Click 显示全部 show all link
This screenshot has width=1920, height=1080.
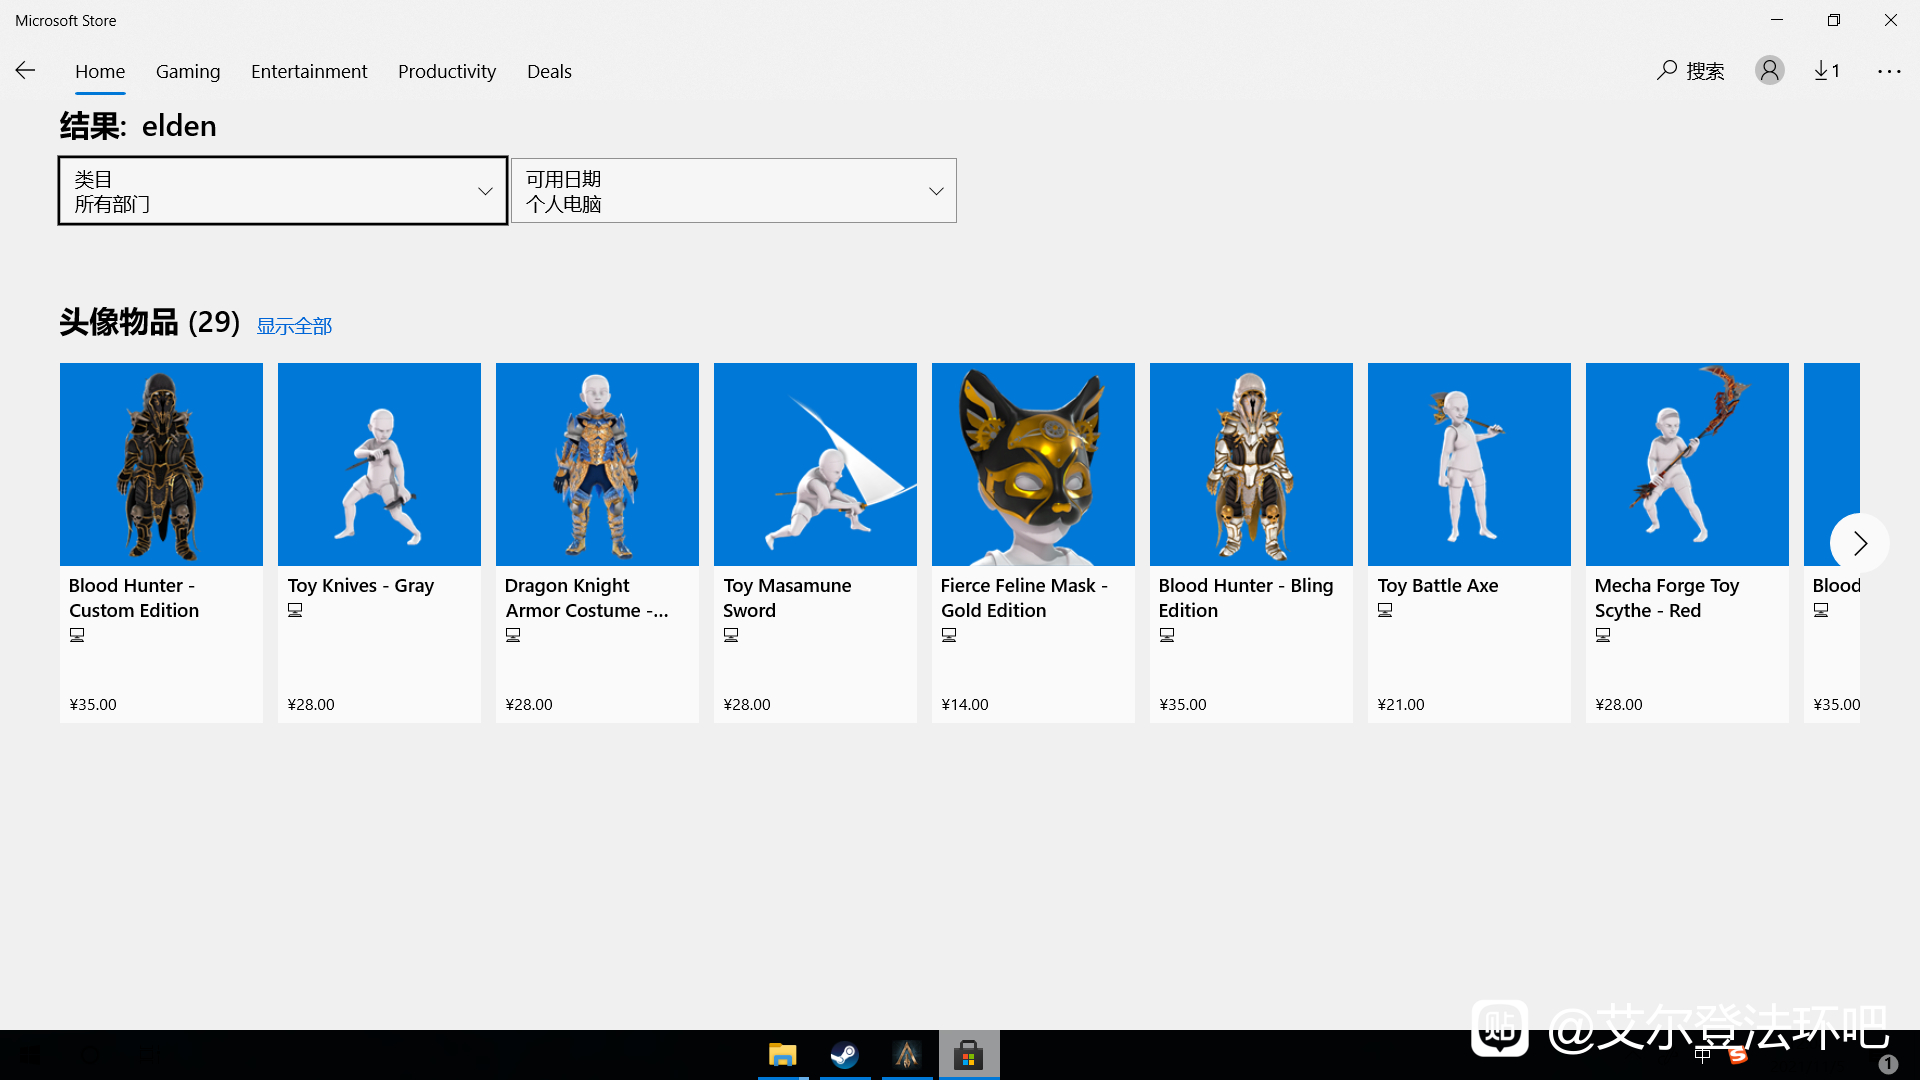[294, 326]
